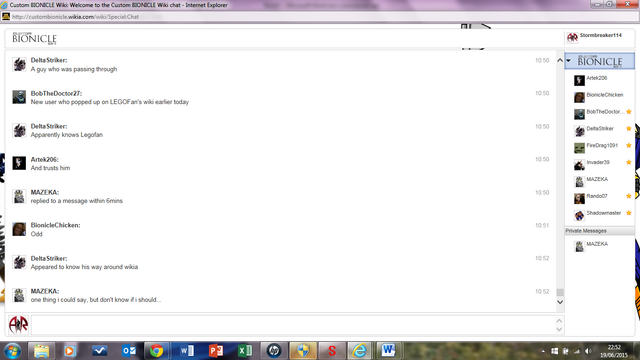The image size is (640, 360).
Task: Select Artek206 in the user list
Action: (600, 80)
